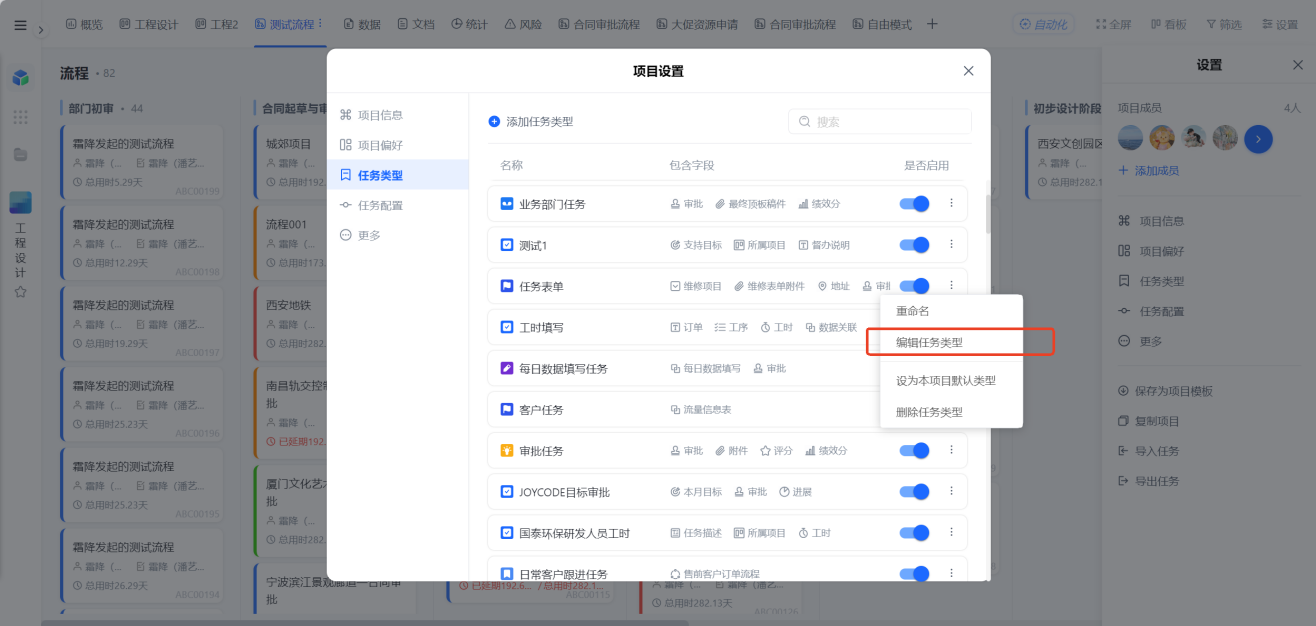Click the 搜索 input field
The image size is (1316, 626).
click(879, 122)
